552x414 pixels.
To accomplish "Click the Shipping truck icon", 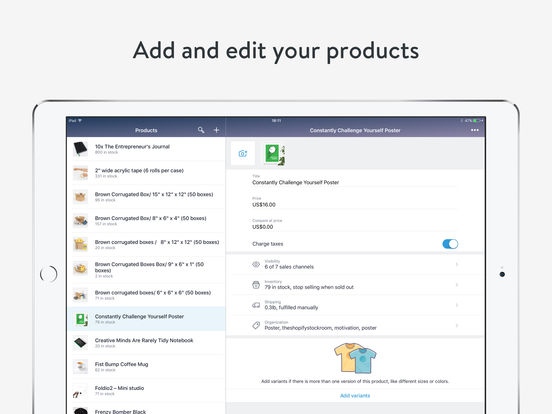I will click(x=256, y=305).
